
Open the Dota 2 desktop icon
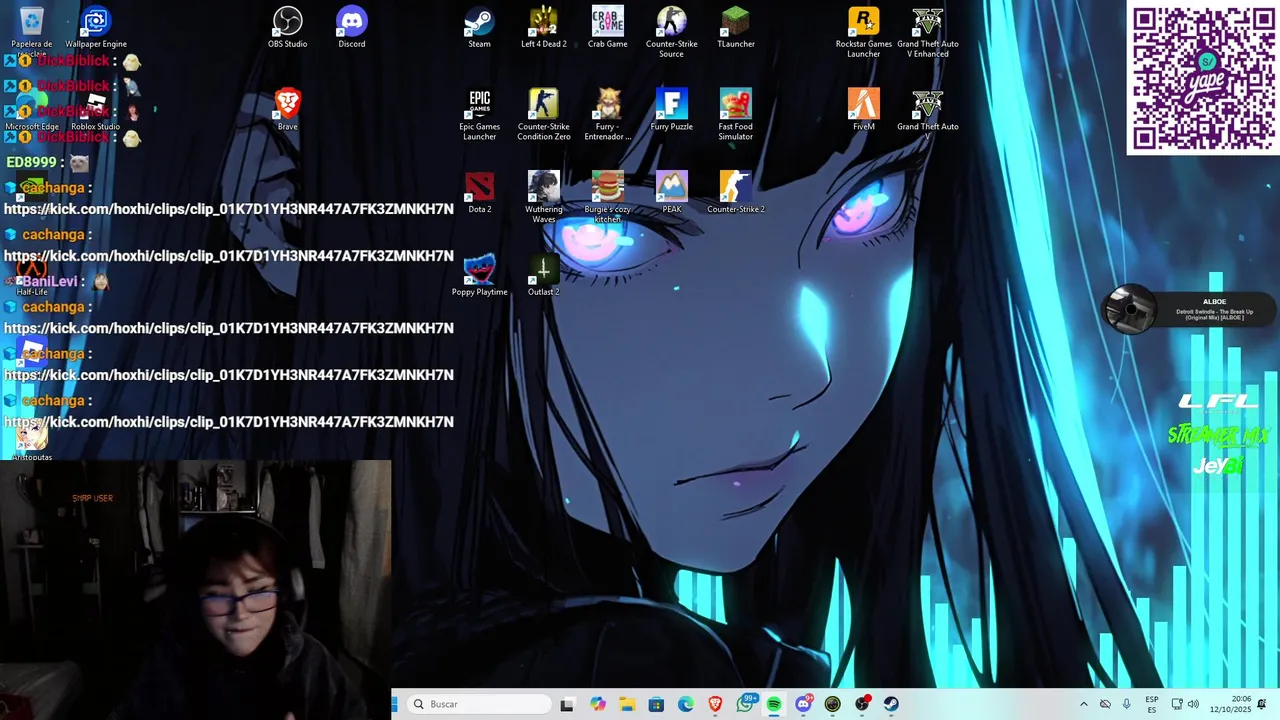480,193
